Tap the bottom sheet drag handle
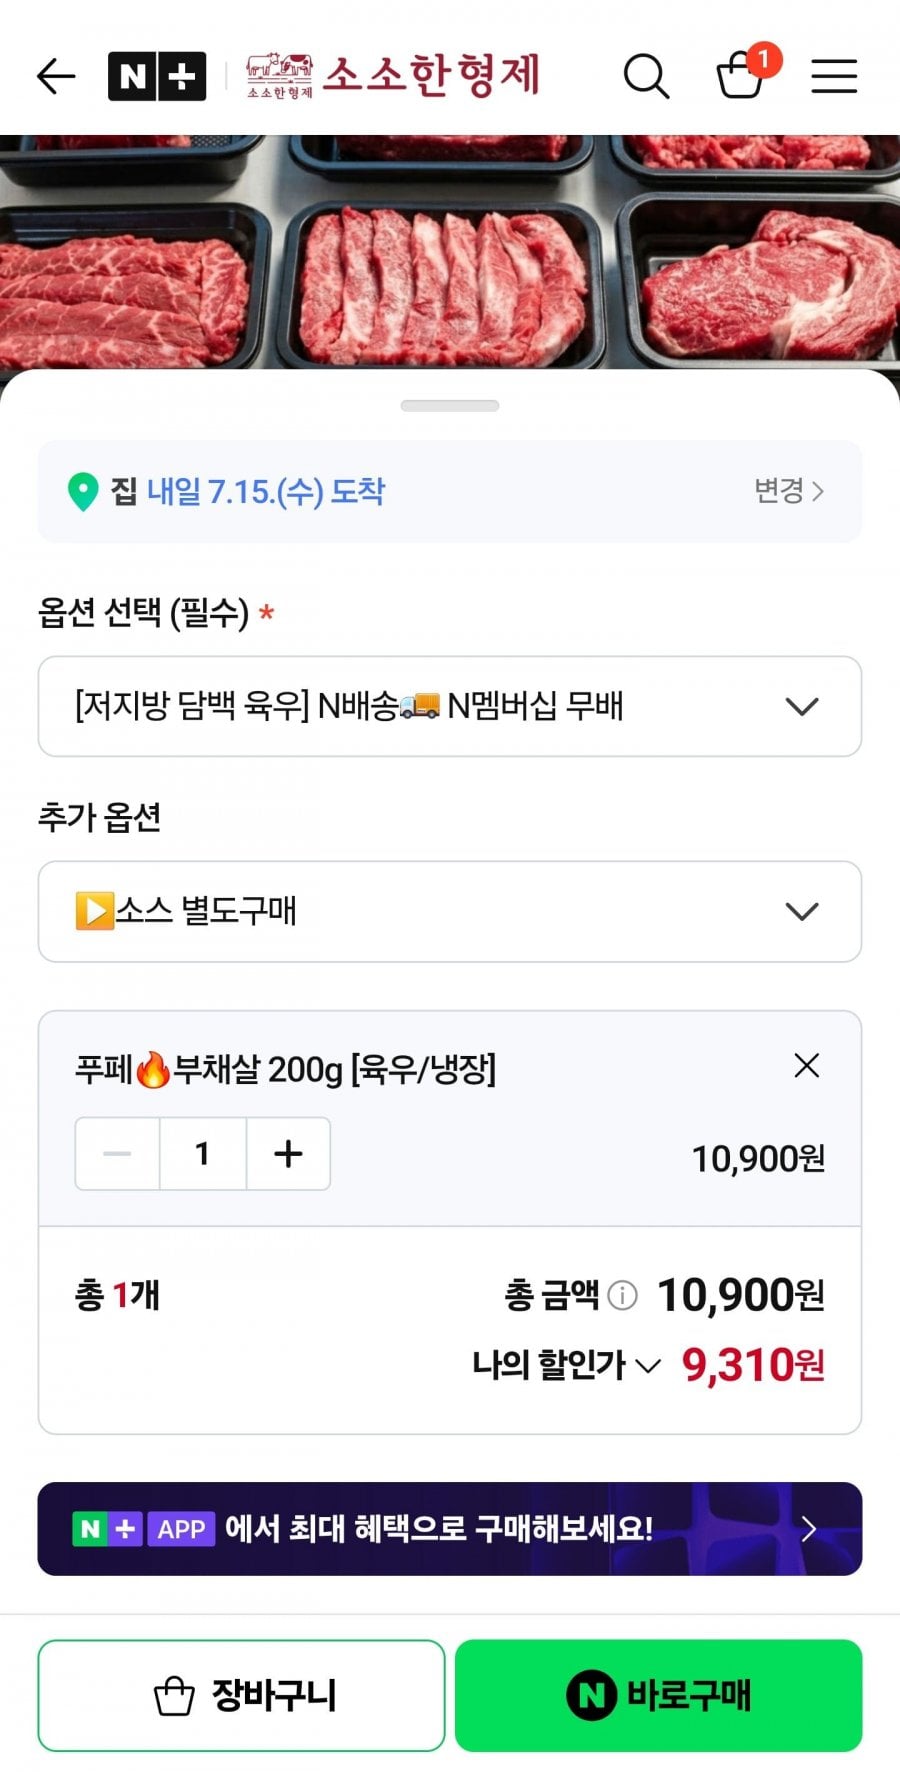900x1772 pixels. 450,406
